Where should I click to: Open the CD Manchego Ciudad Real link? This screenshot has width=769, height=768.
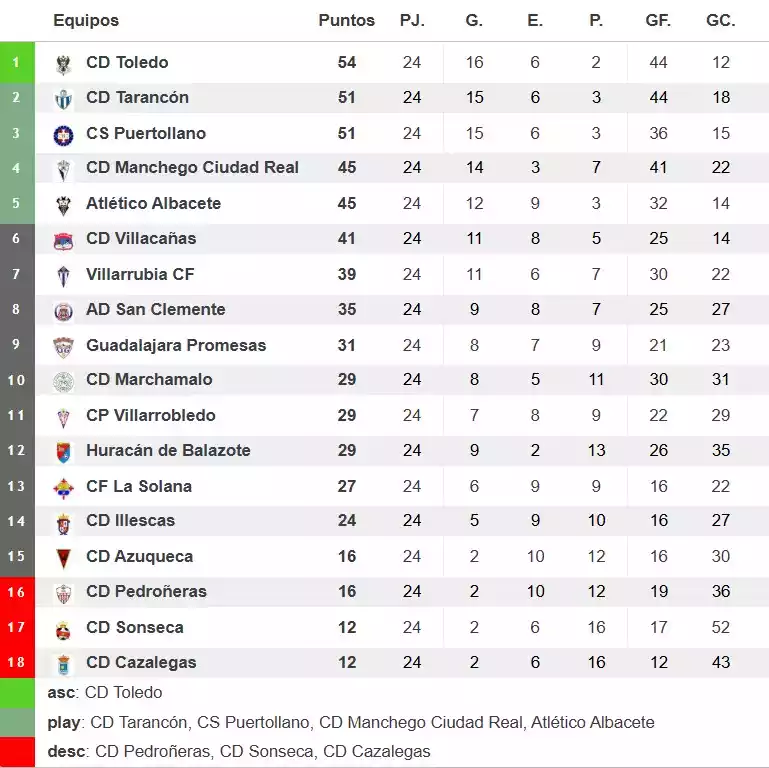192,168
